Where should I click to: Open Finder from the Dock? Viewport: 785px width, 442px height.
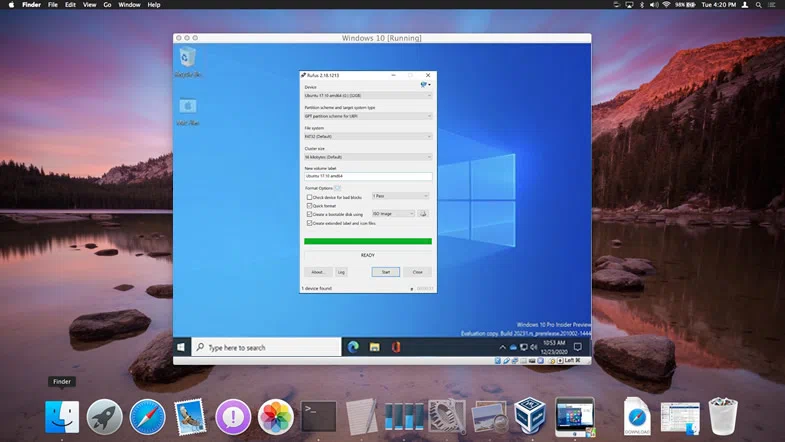(x=62, y=417)
